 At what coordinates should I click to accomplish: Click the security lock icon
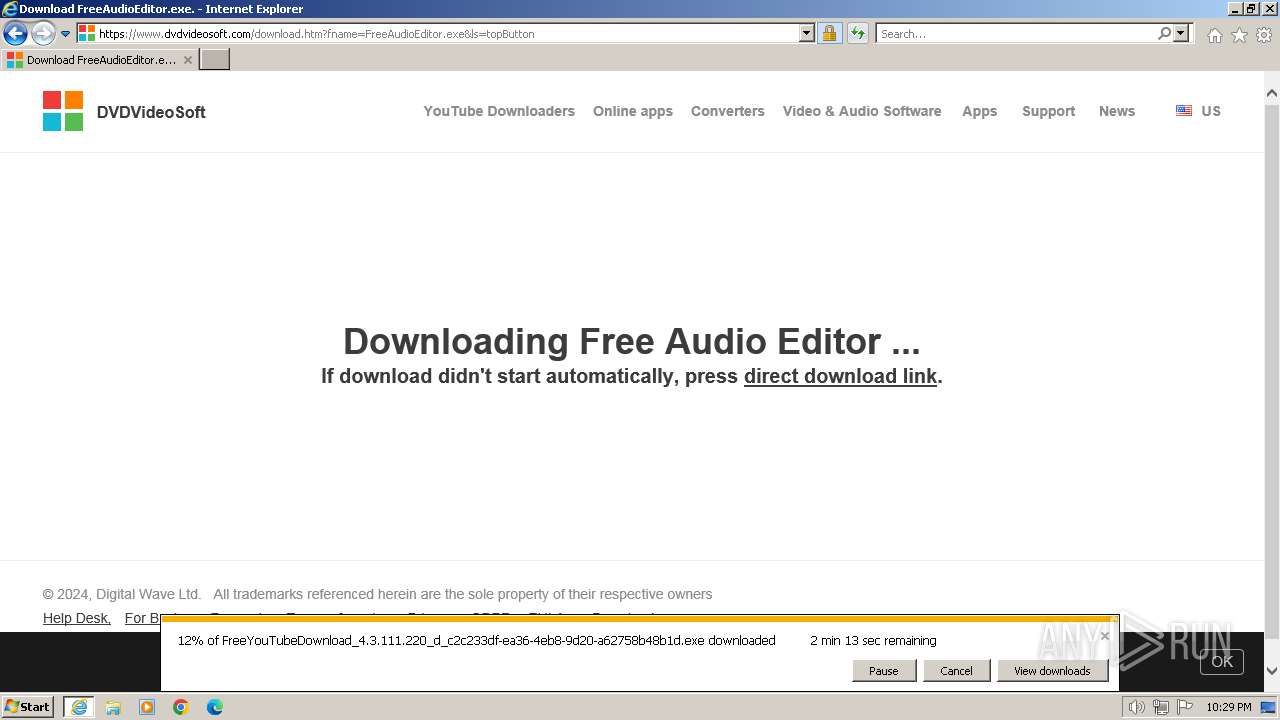(829, 33)
